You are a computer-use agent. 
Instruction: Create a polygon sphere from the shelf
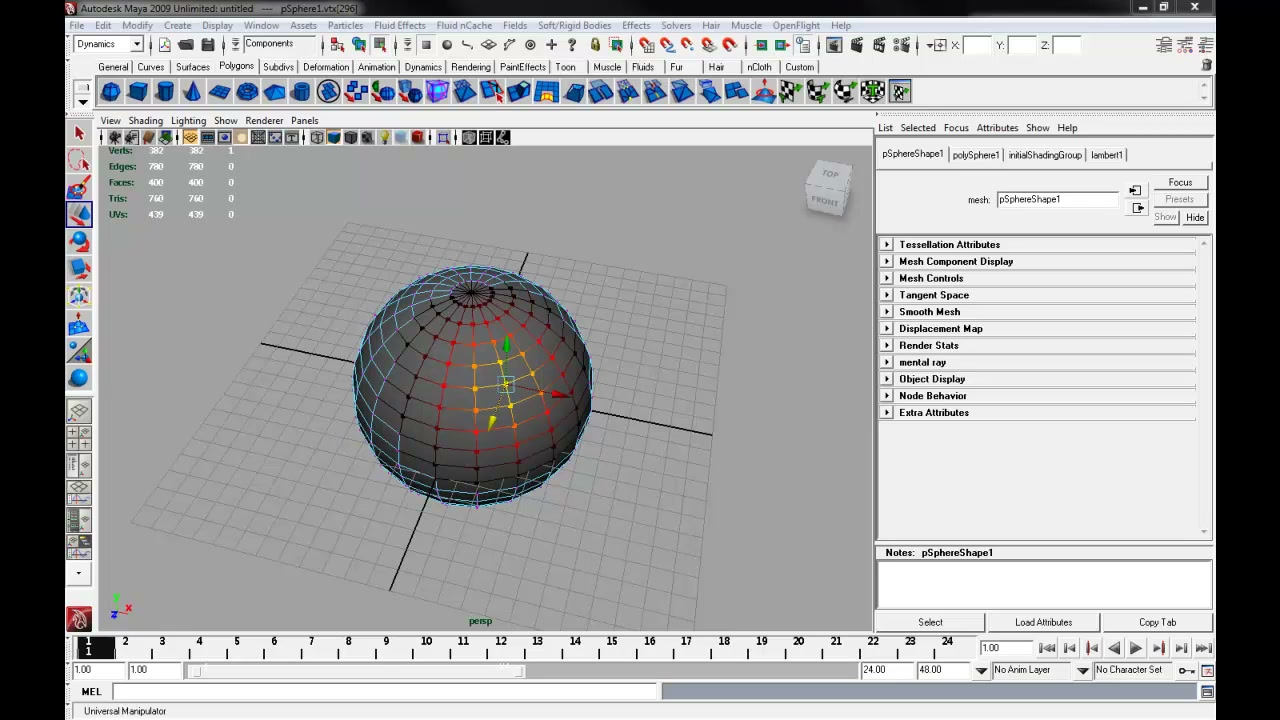click(x=111, y=92)
